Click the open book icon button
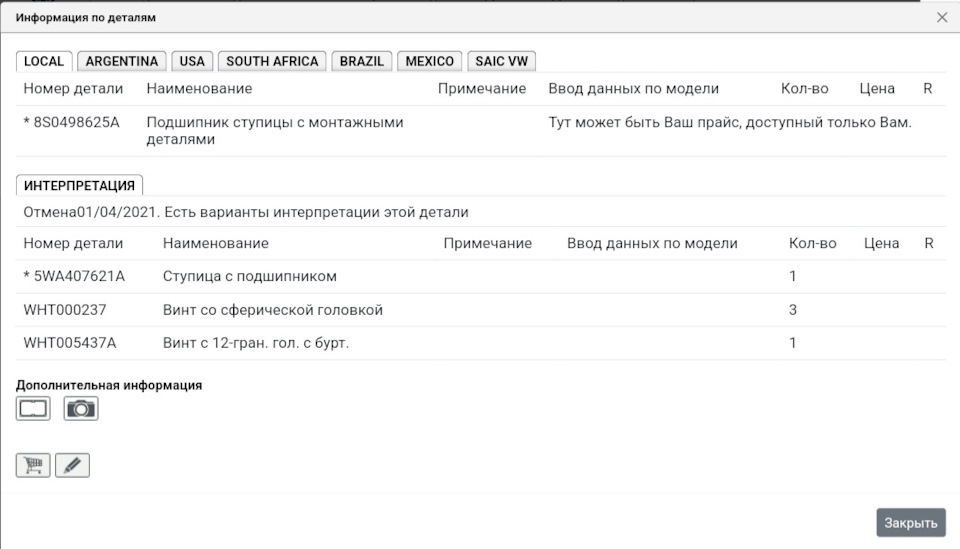The height and width of the screenshot is (549, 960). coord(33,408)
